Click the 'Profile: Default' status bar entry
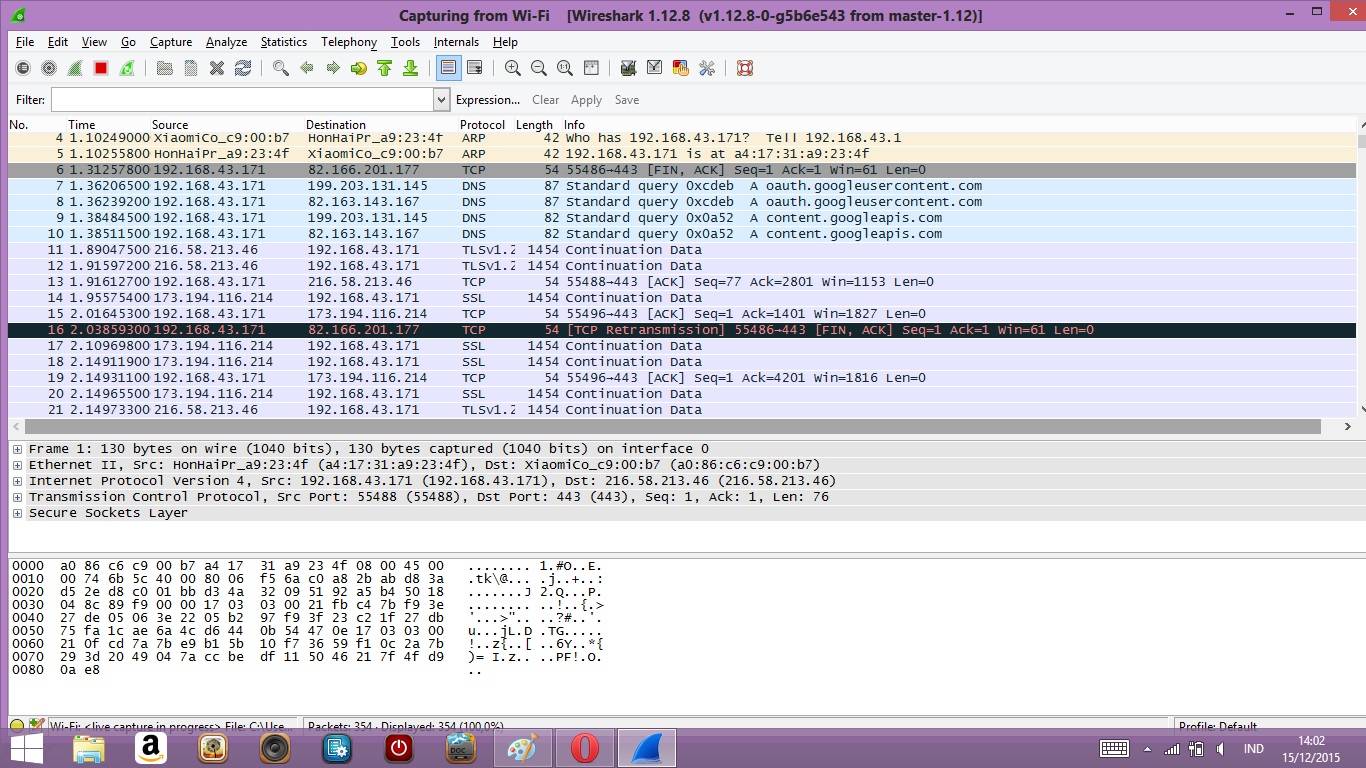Viewport: 1366px width, 768px height. 1218,726
